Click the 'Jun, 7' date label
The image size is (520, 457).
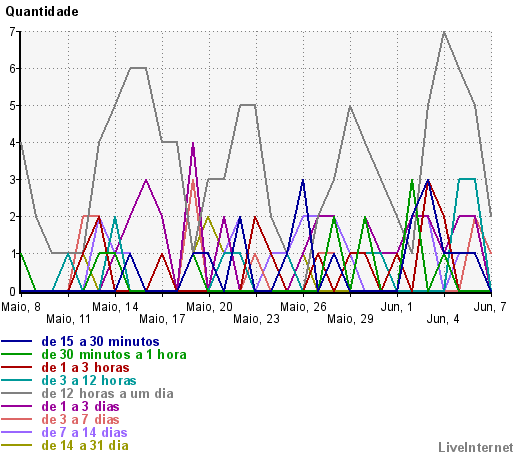(x=490, y=307)
